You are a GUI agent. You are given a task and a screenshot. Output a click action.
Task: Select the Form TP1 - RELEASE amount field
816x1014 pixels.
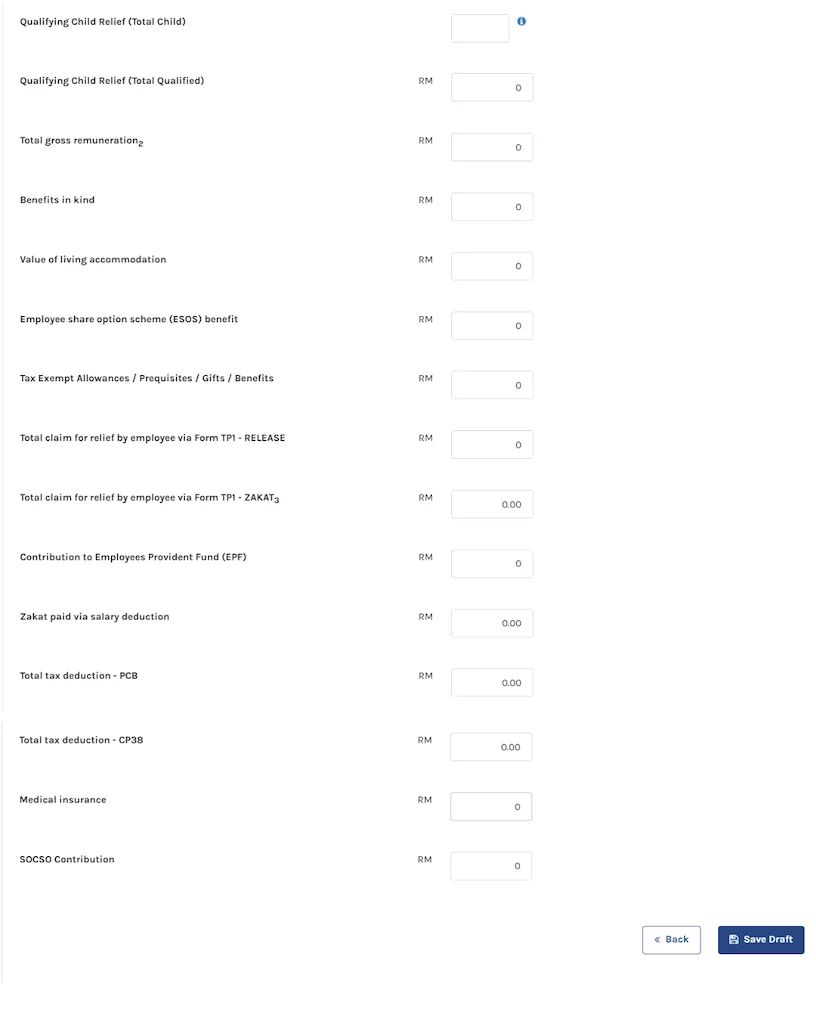[x=491, y=445]
